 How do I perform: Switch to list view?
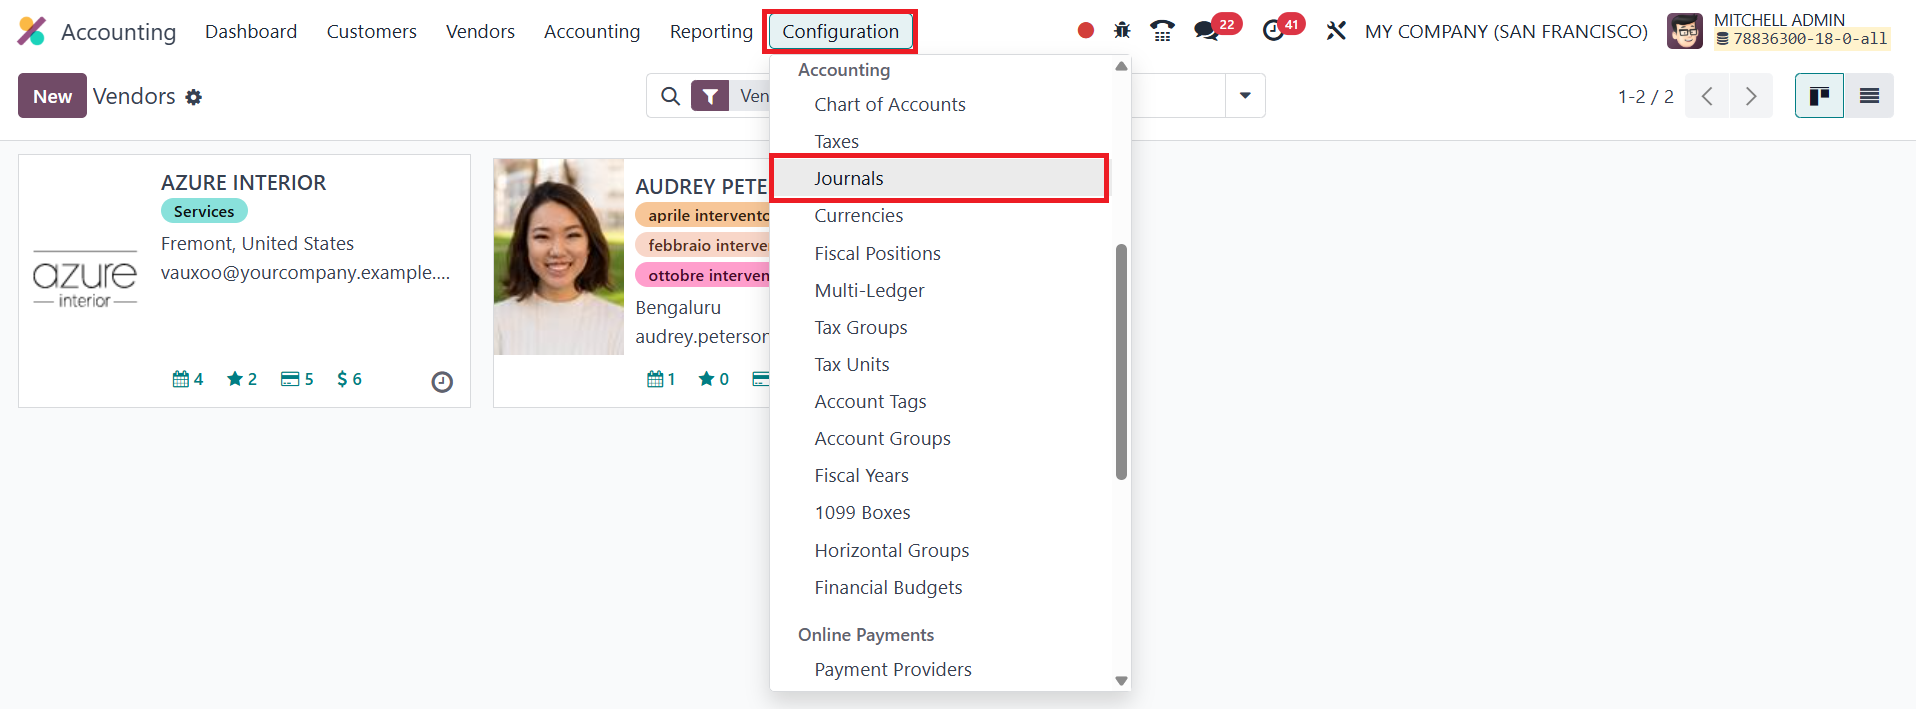[x=1869, y=96]
